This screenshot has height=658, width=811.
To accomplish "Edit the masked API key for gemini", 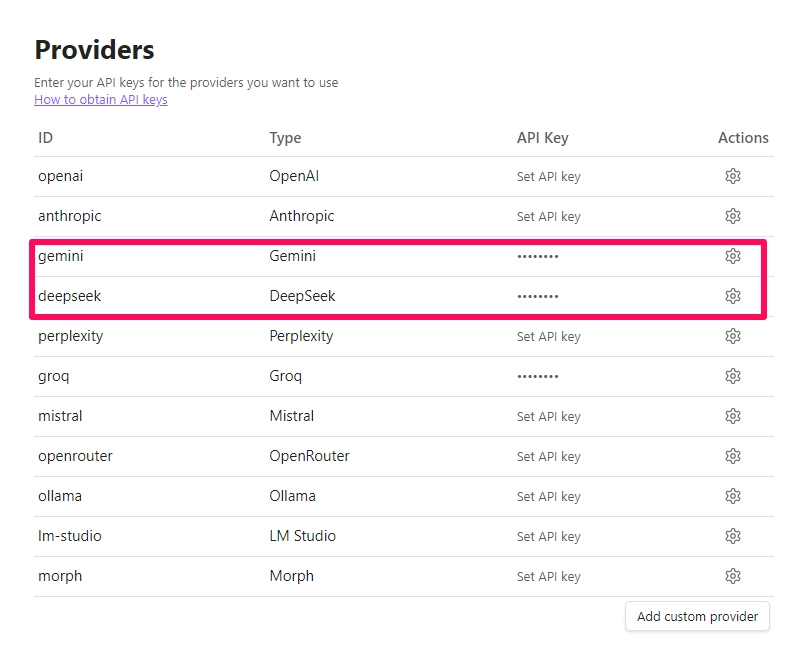I will [538, 257].
